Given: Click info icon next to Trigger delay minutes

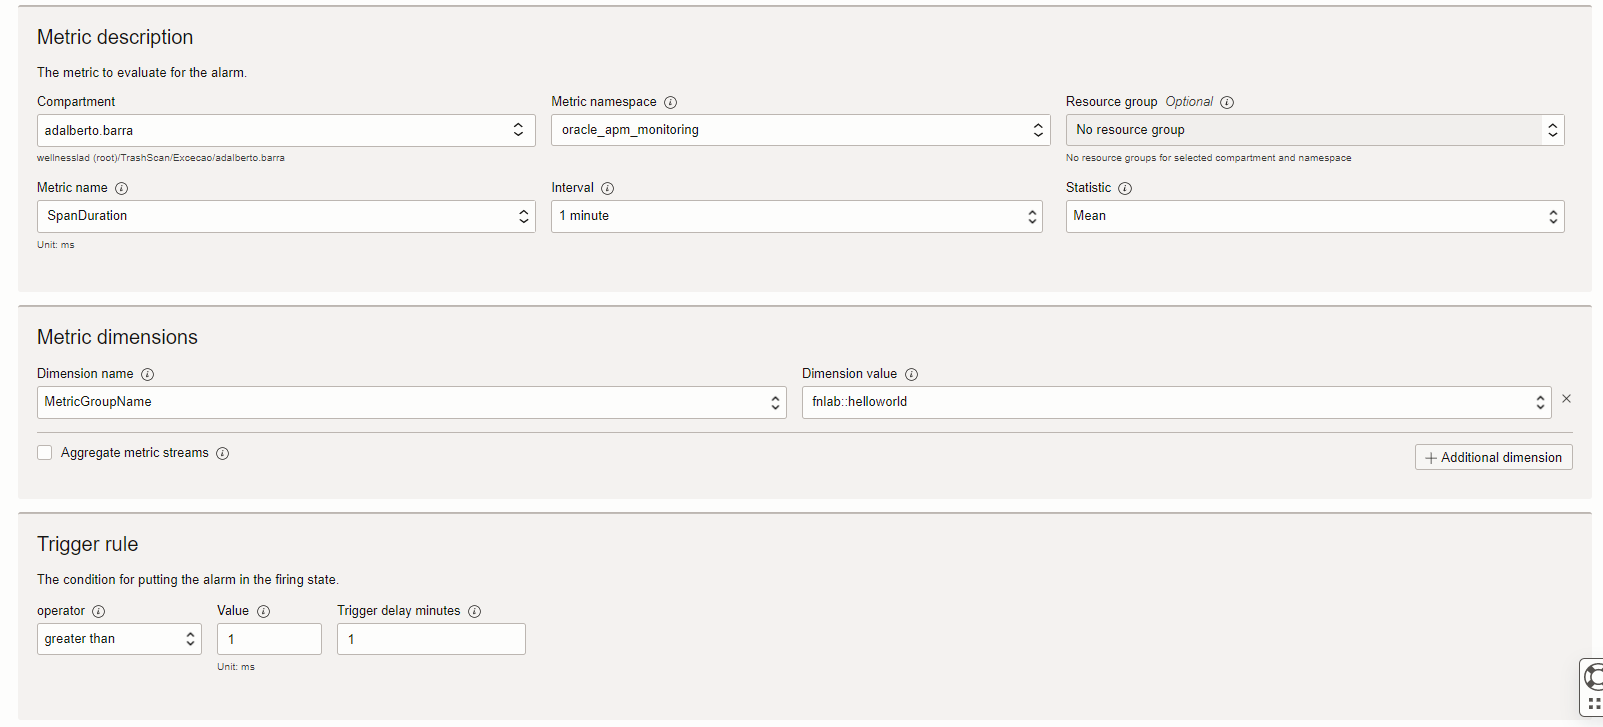Looking at the screenshot, I should [x=475, y=611].
